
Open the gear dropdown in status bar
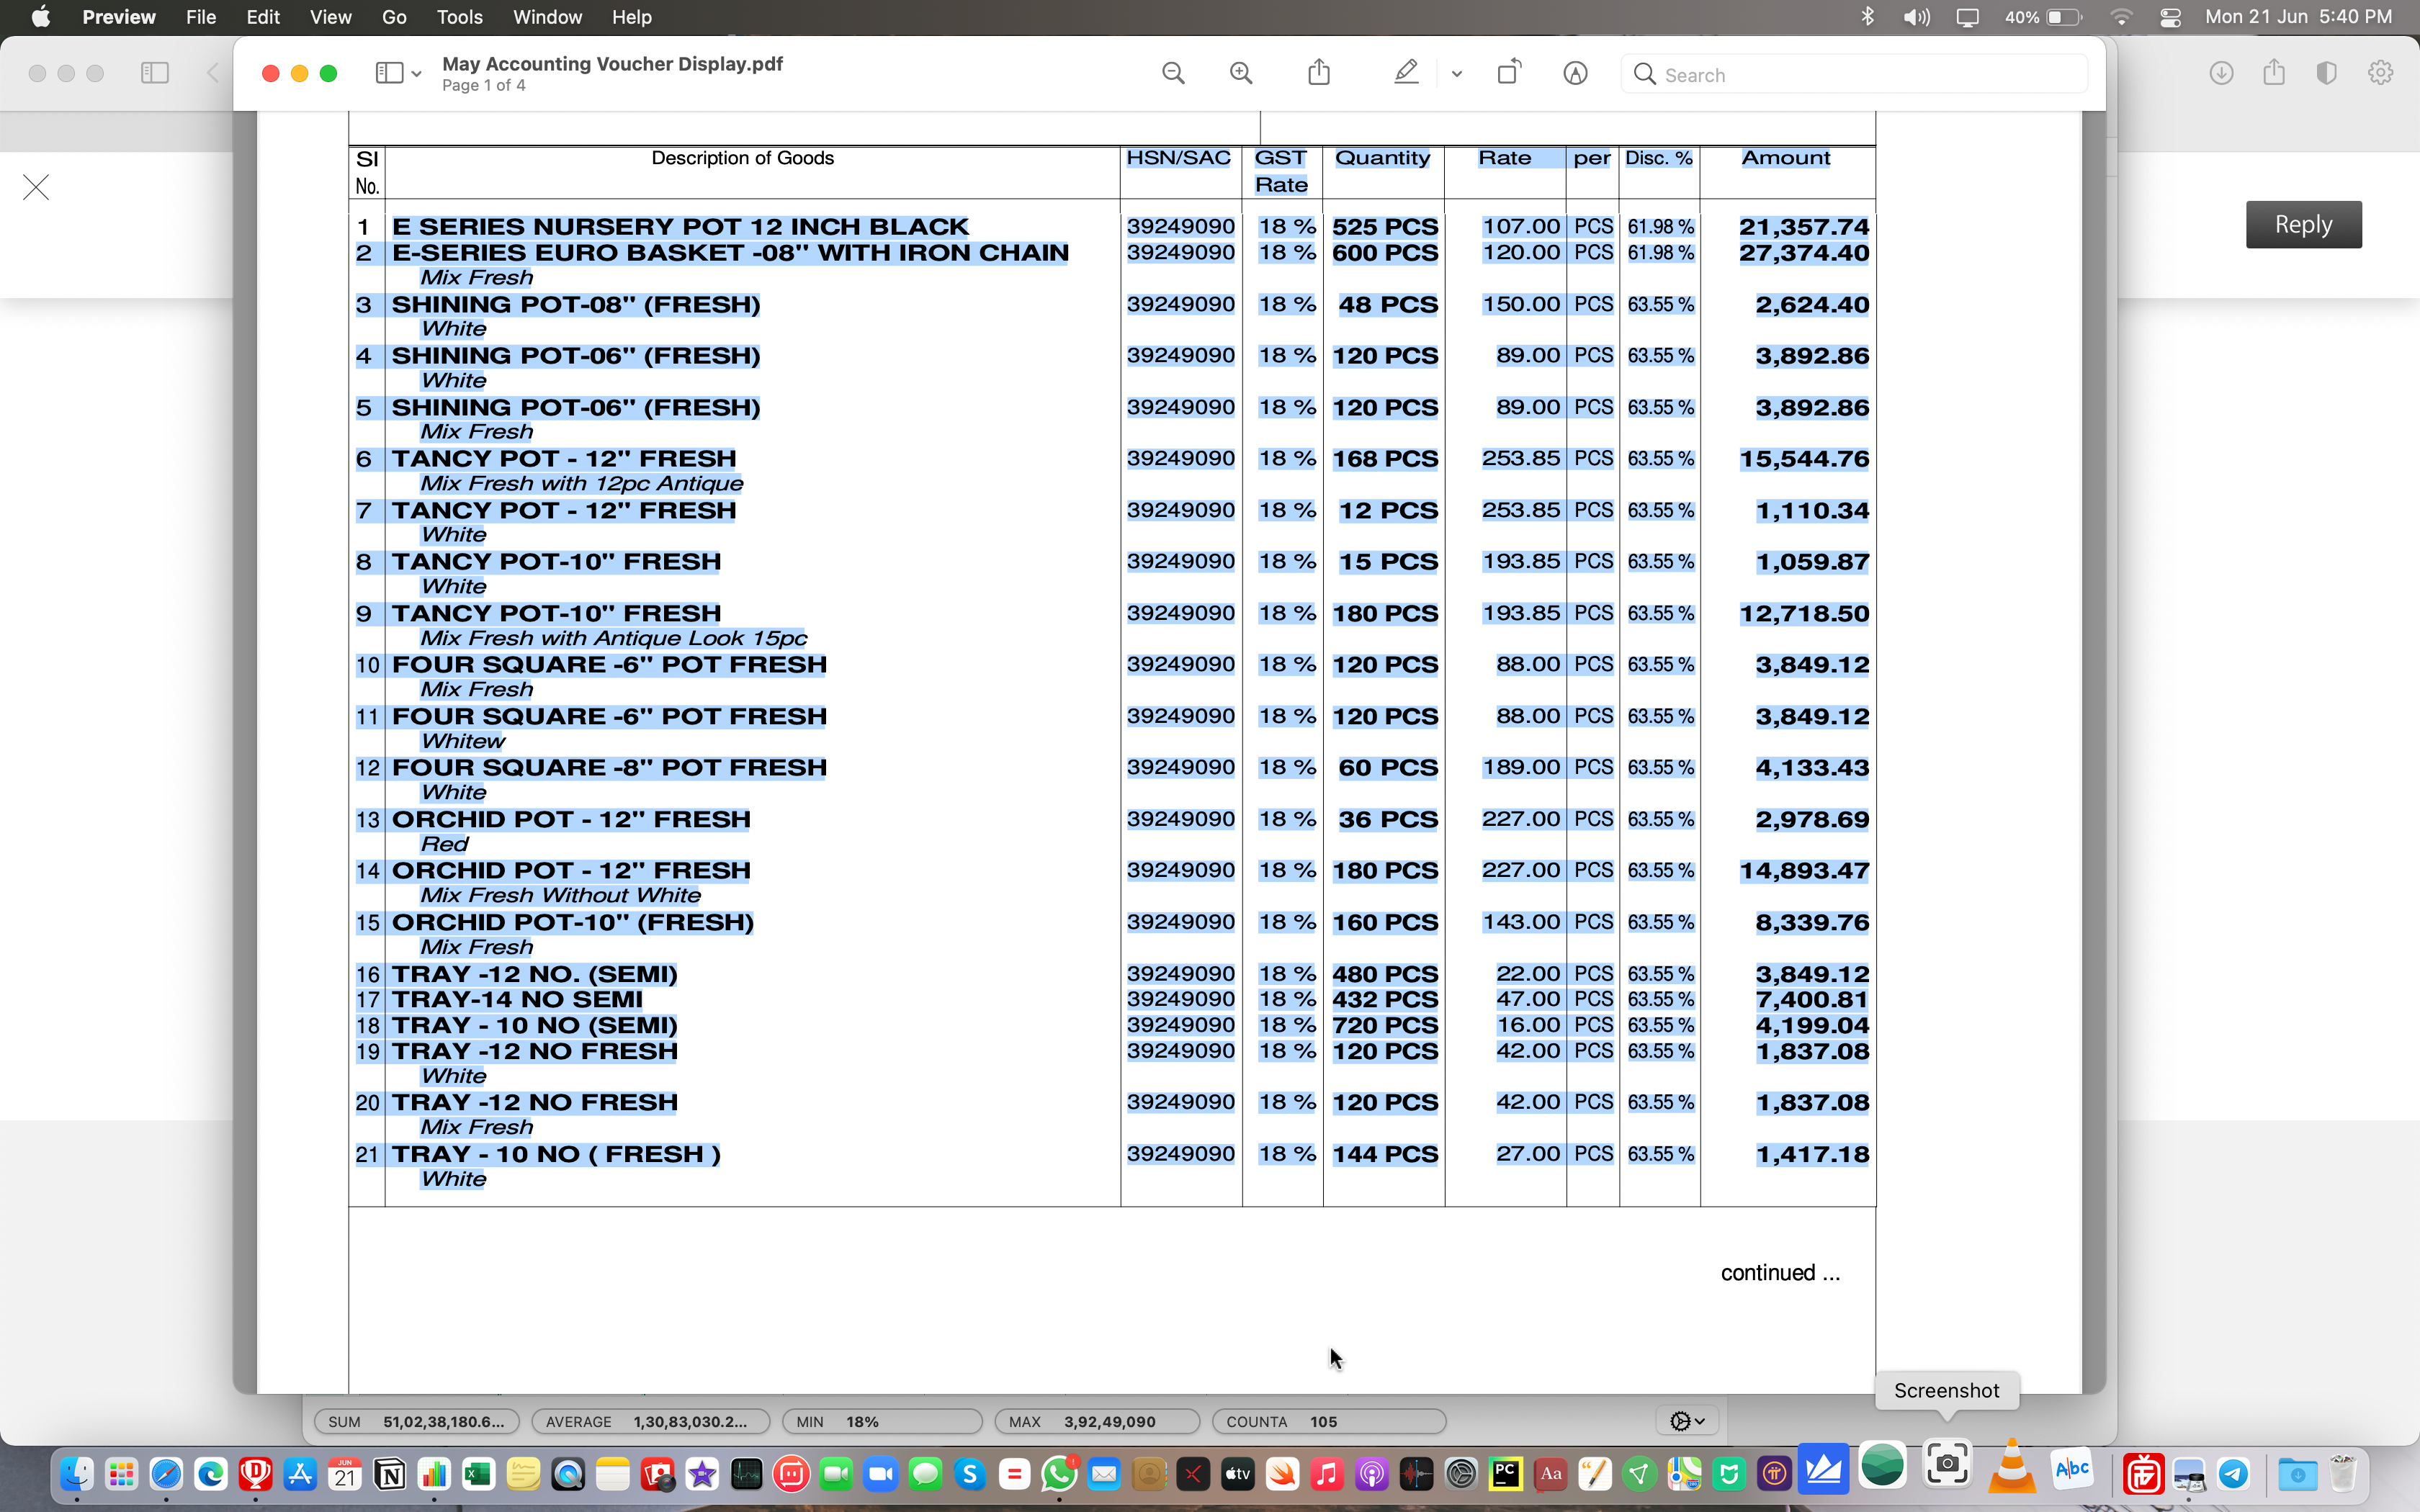tap(1687, 1421)
